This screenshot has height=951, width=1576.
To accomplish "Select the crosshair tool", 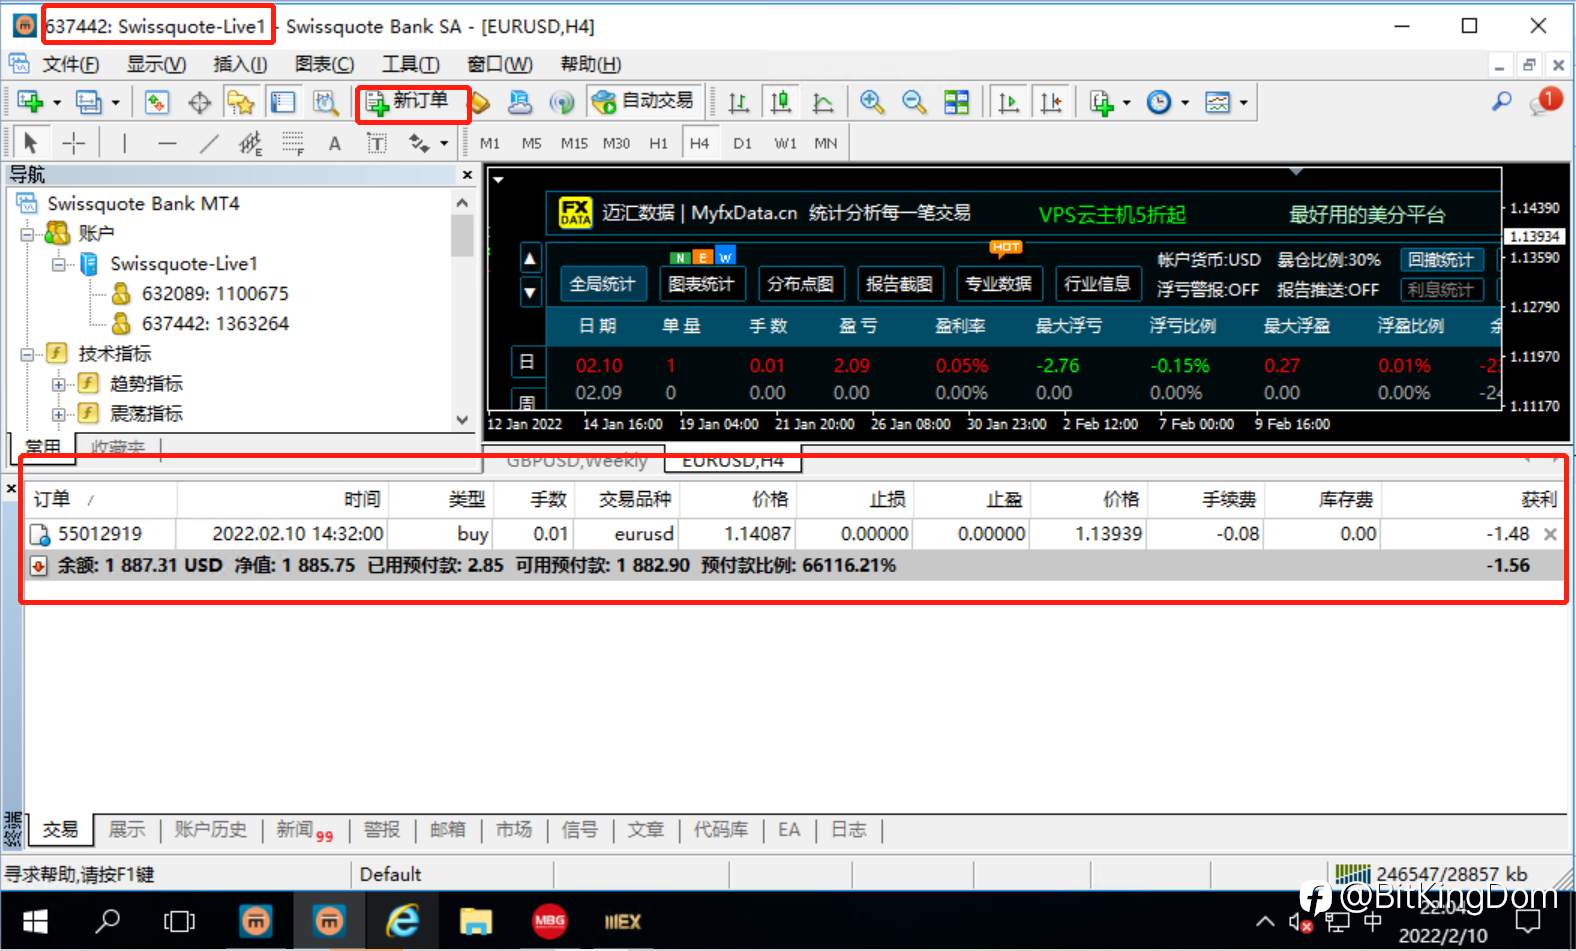I will [74, 143].
